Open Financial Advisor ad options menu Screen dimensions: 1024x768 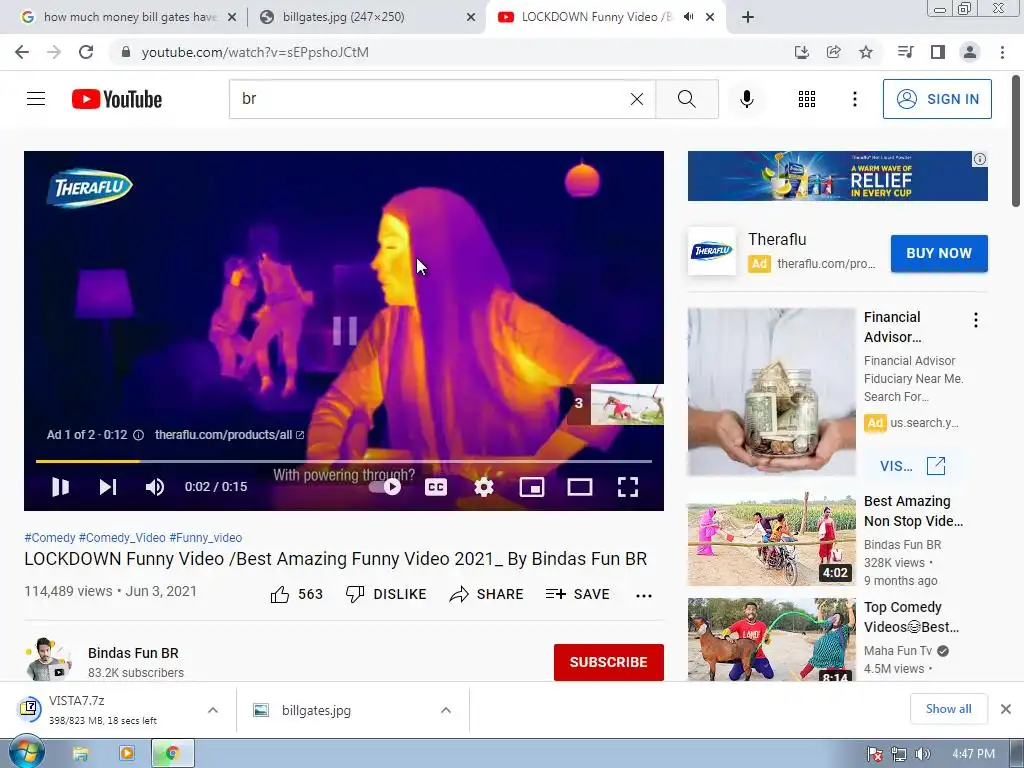coord(976,320)
